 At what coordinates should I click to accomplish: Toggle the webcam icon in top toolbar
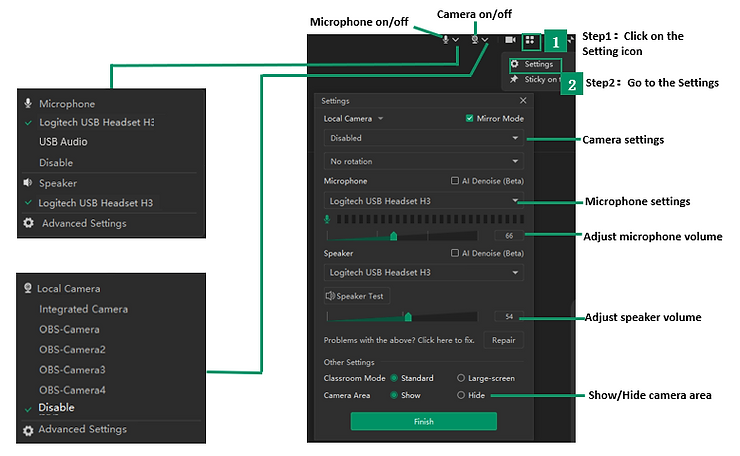tap(474, 39)
